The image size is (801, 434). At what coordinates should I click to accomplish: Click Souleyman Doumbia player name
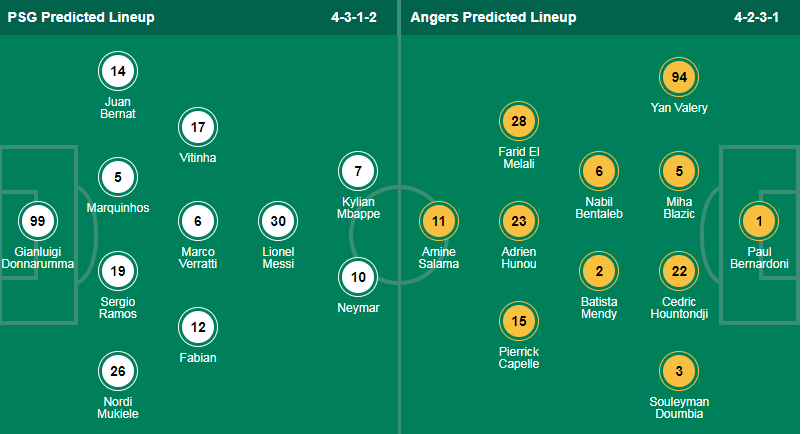[x=679, y=407]
